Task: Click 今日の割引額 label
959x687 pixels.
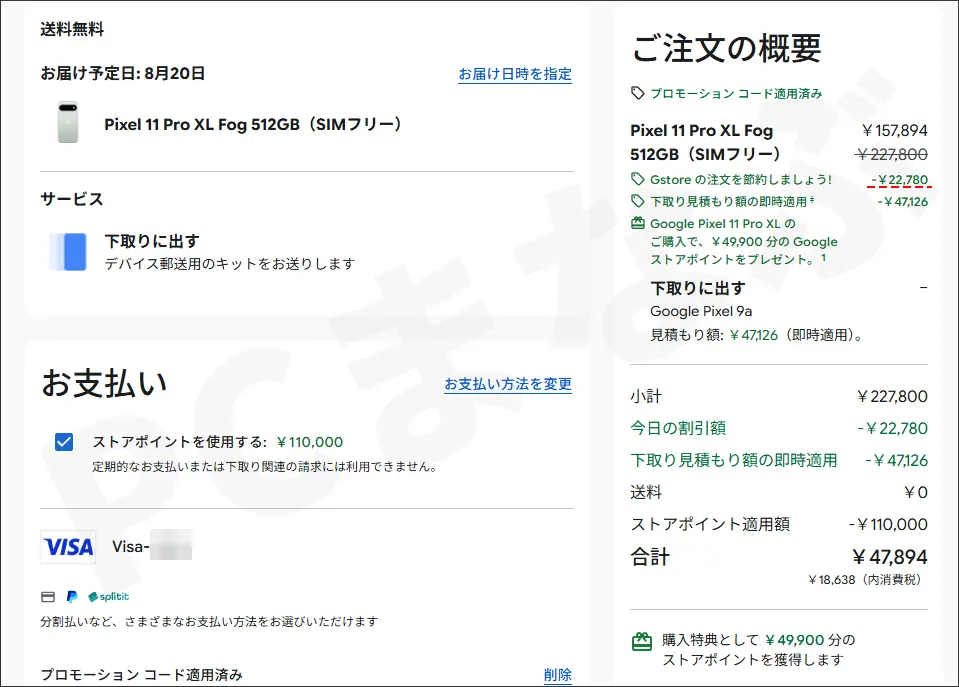Action: [678, 428]
